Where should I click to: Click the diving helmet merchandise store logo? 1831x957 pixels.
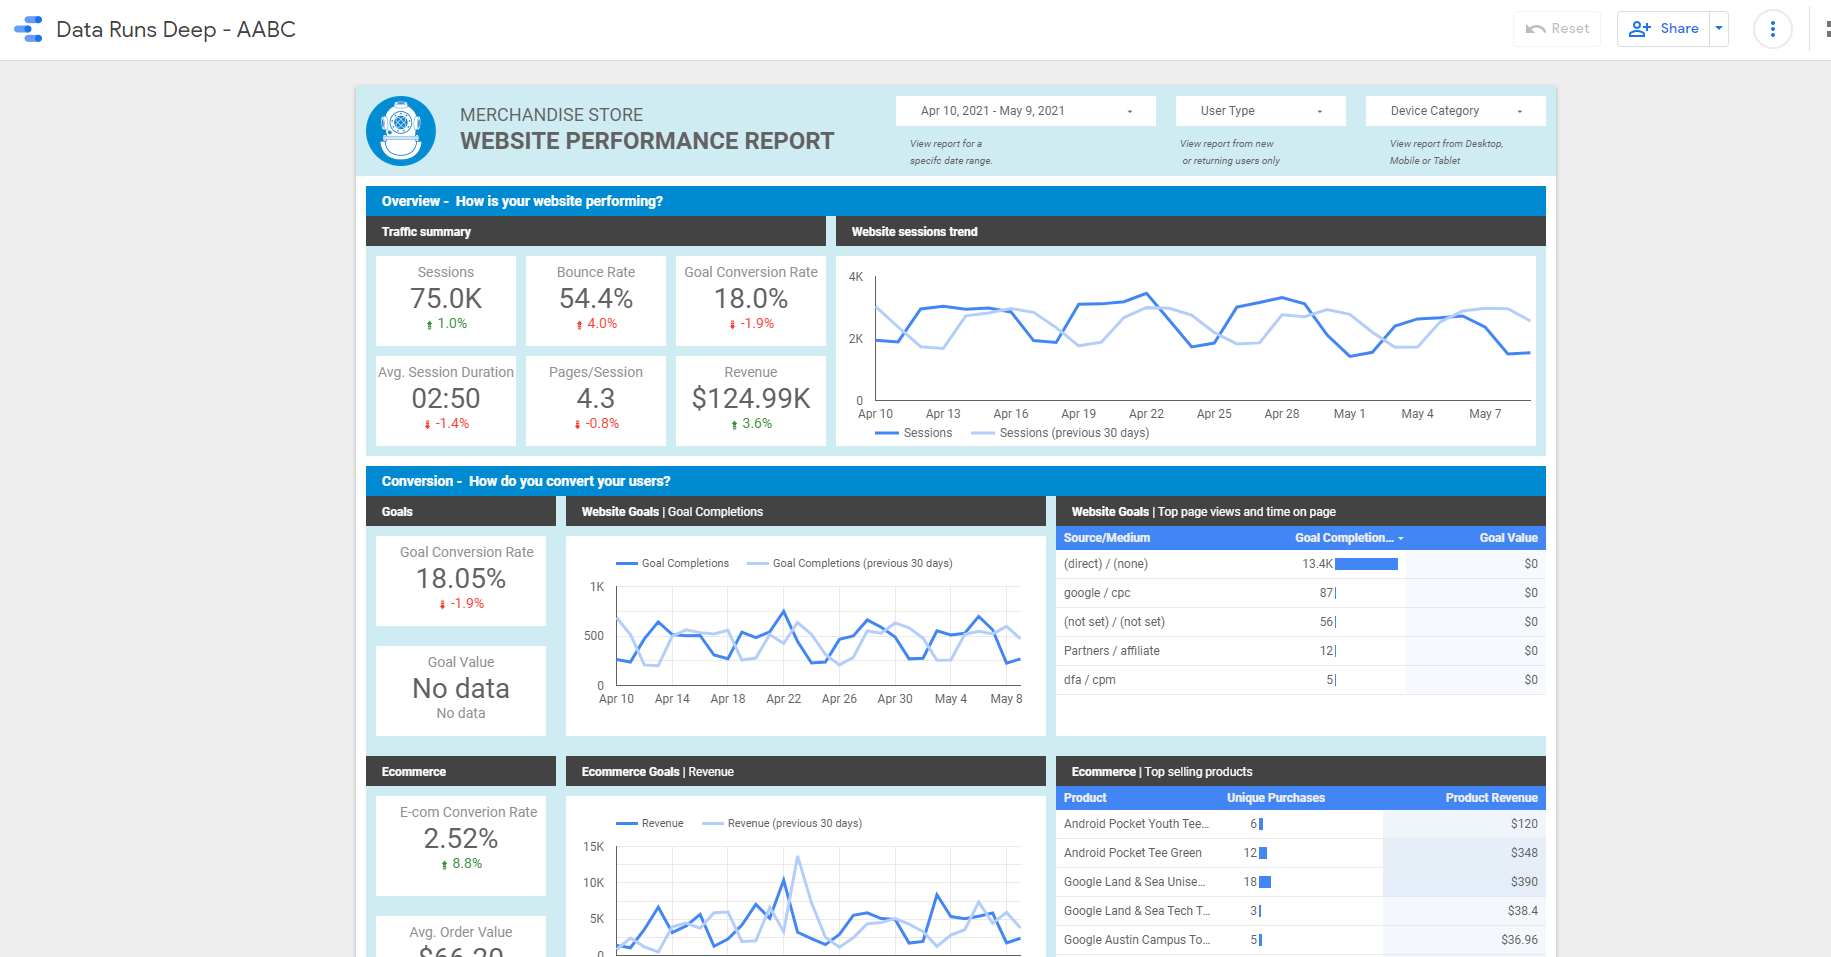tap(401, 131)
